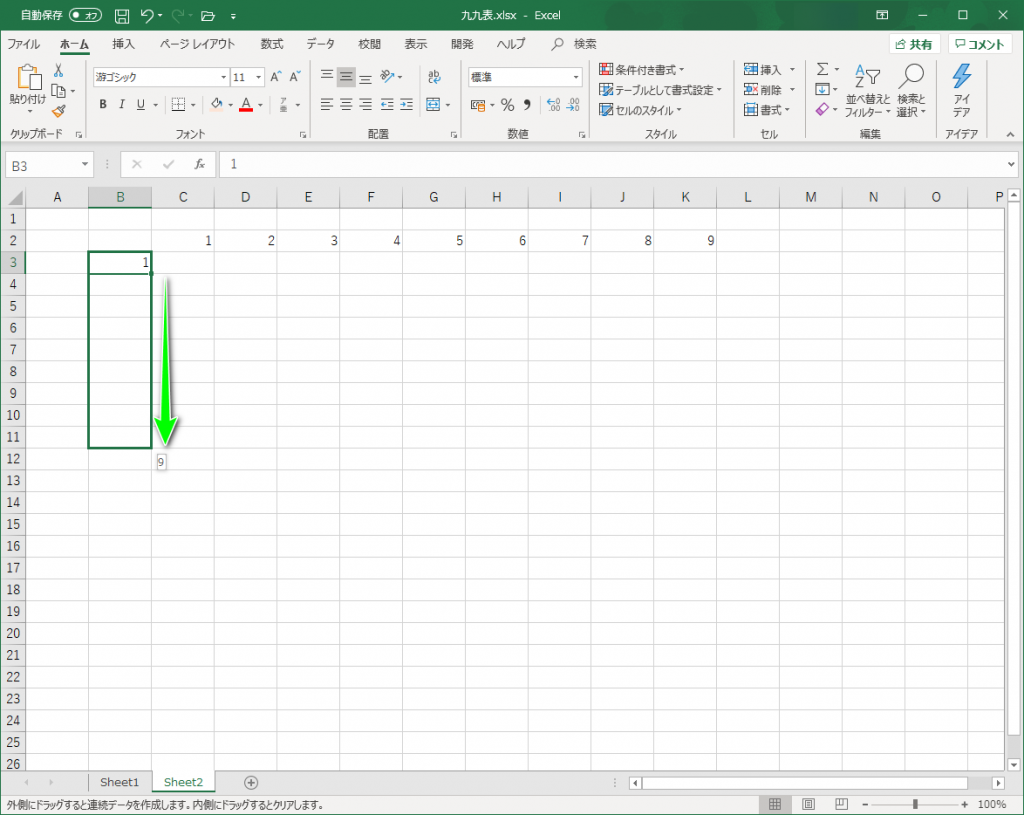The height and width of the screenshot is (815, 1024).
Task: Click the Merge and Center icon
Action: (433, 105)
